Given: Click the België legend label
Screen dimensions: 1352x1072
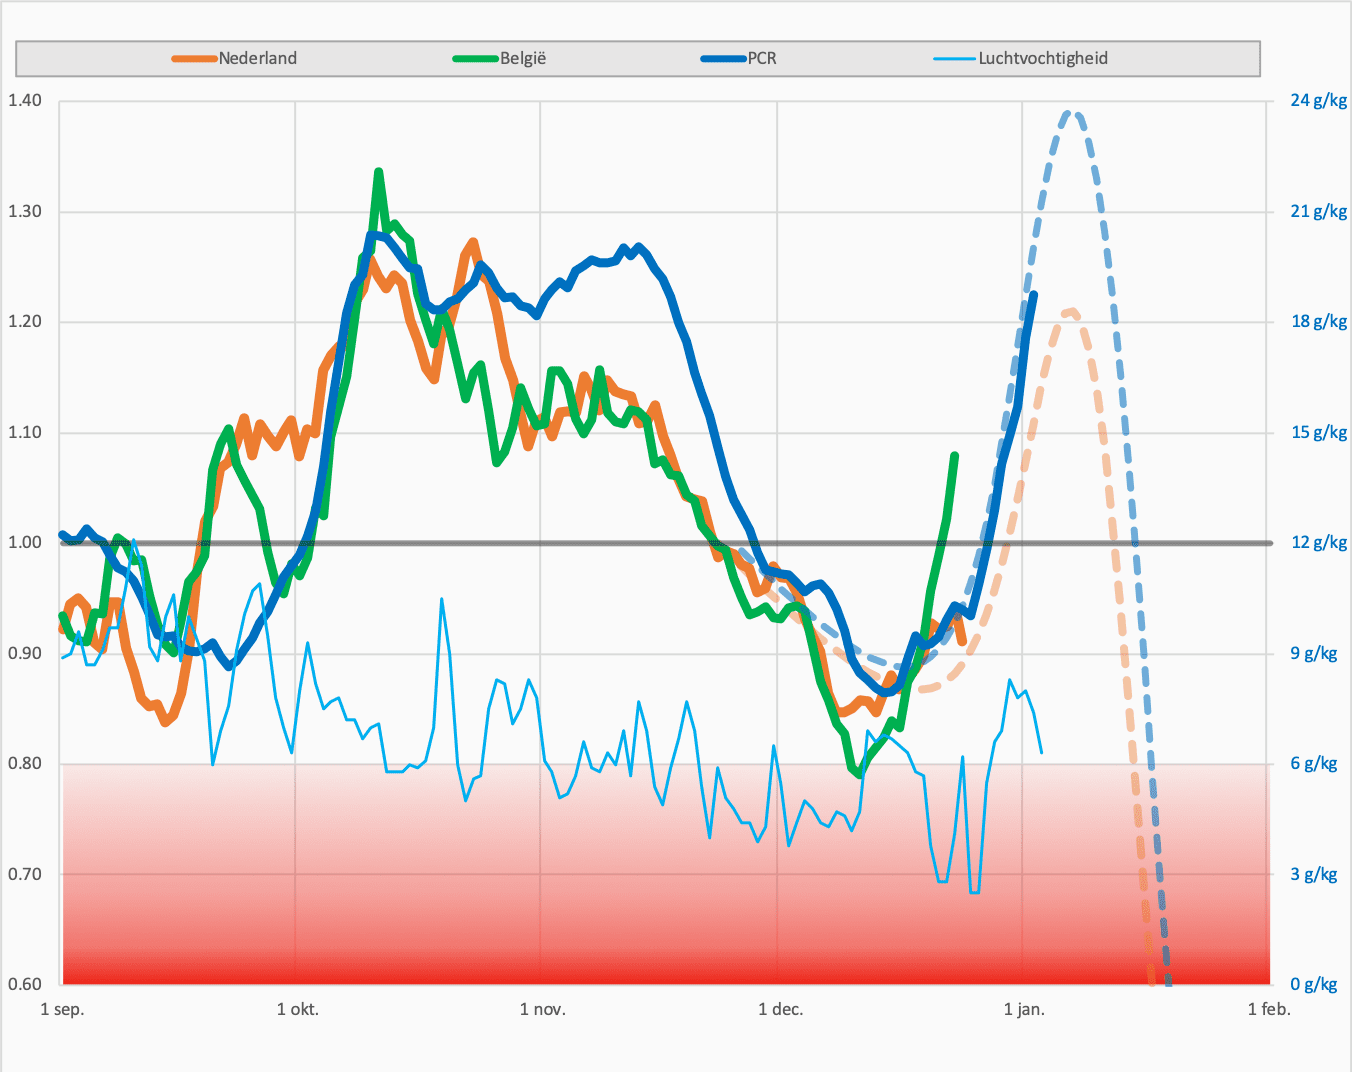Looking at the screenshot, I should (523, 58).
